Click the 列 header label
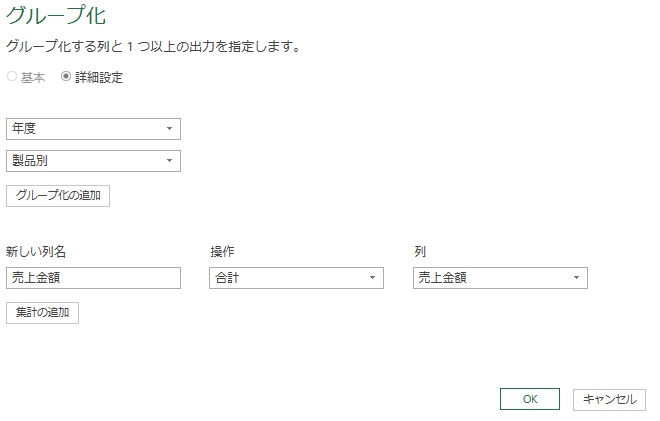The height and width of the screenshot is (421, 660). [420, 251]
